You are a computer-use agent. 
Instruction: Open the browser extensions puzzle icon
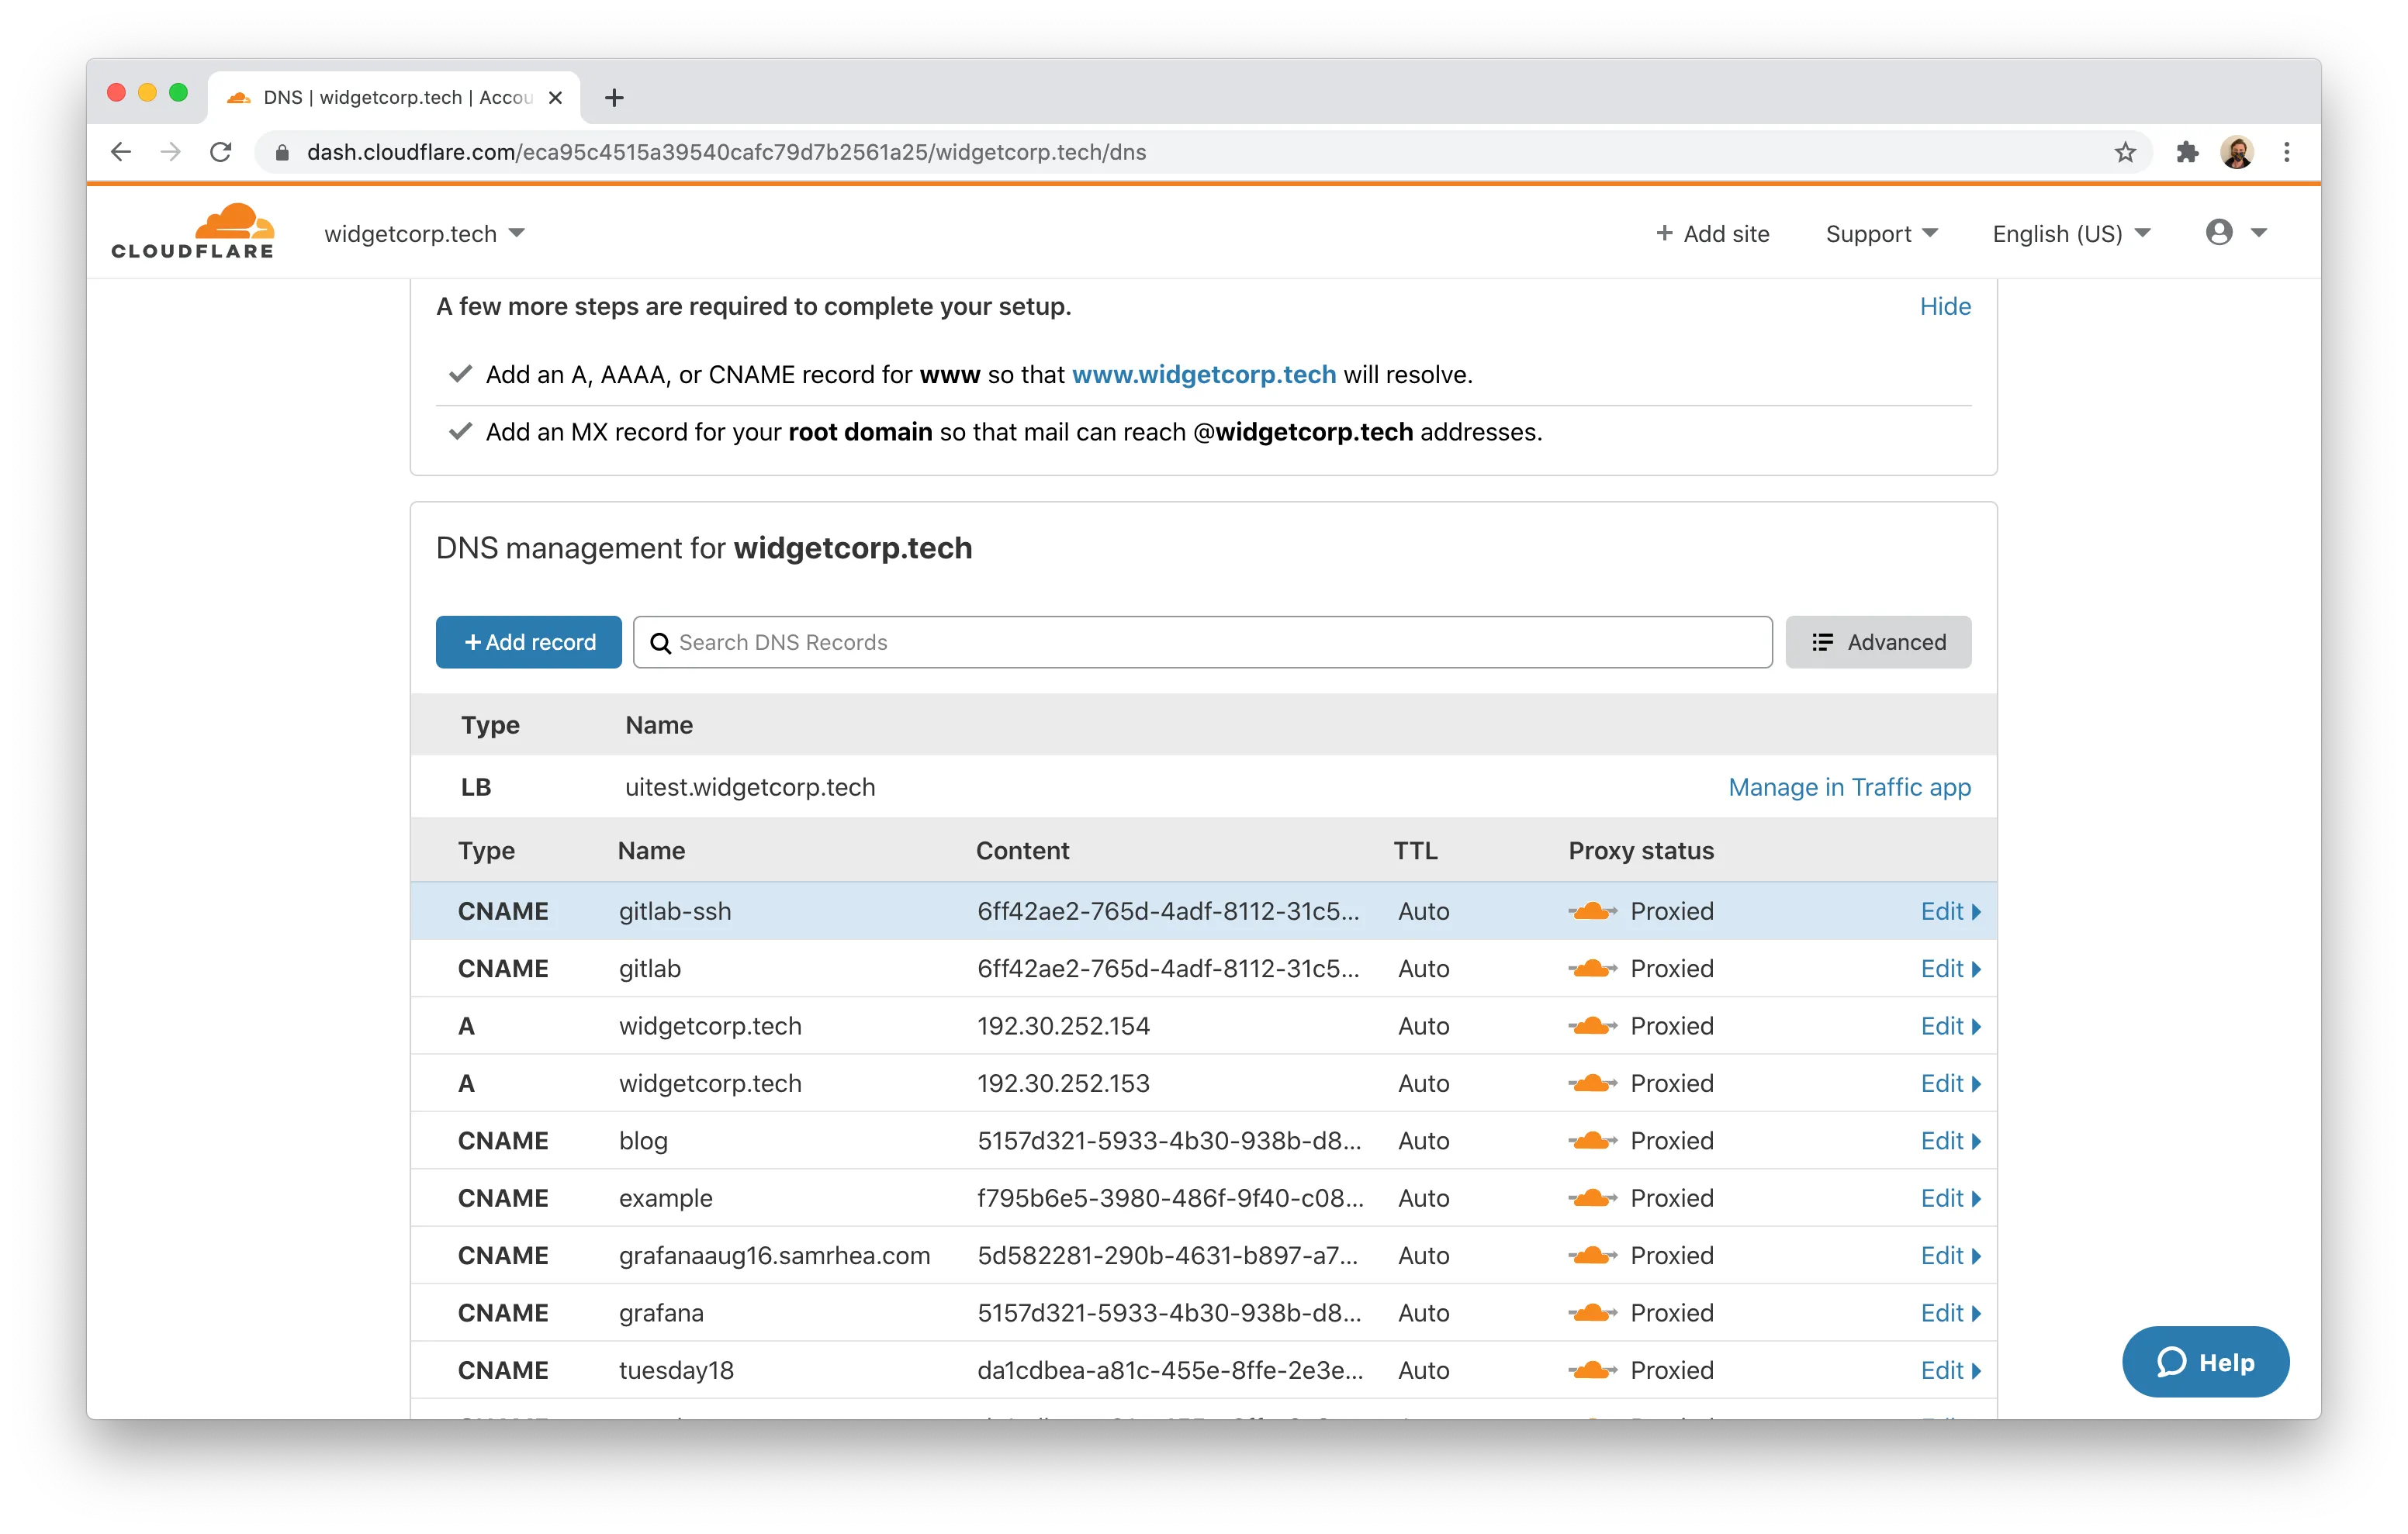point(2187,152)
